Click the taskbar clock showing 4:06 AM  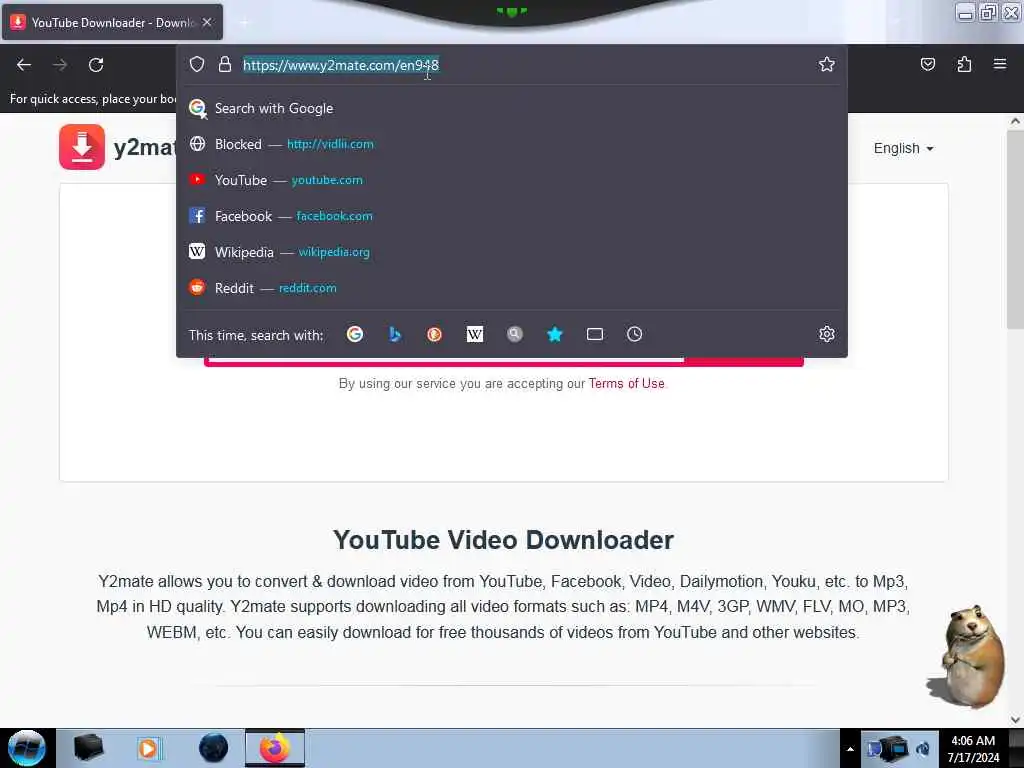point(973,749)
